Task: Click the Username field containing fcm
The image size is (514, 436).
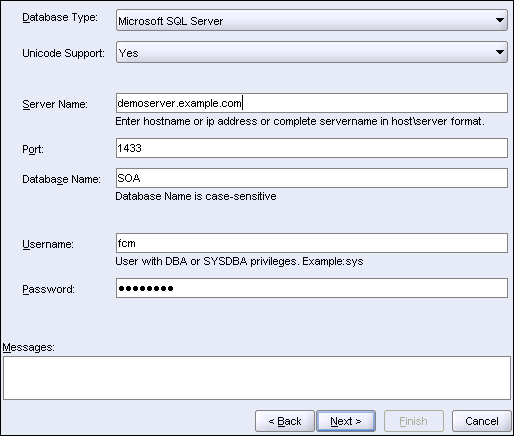Action: click(312, 243)
